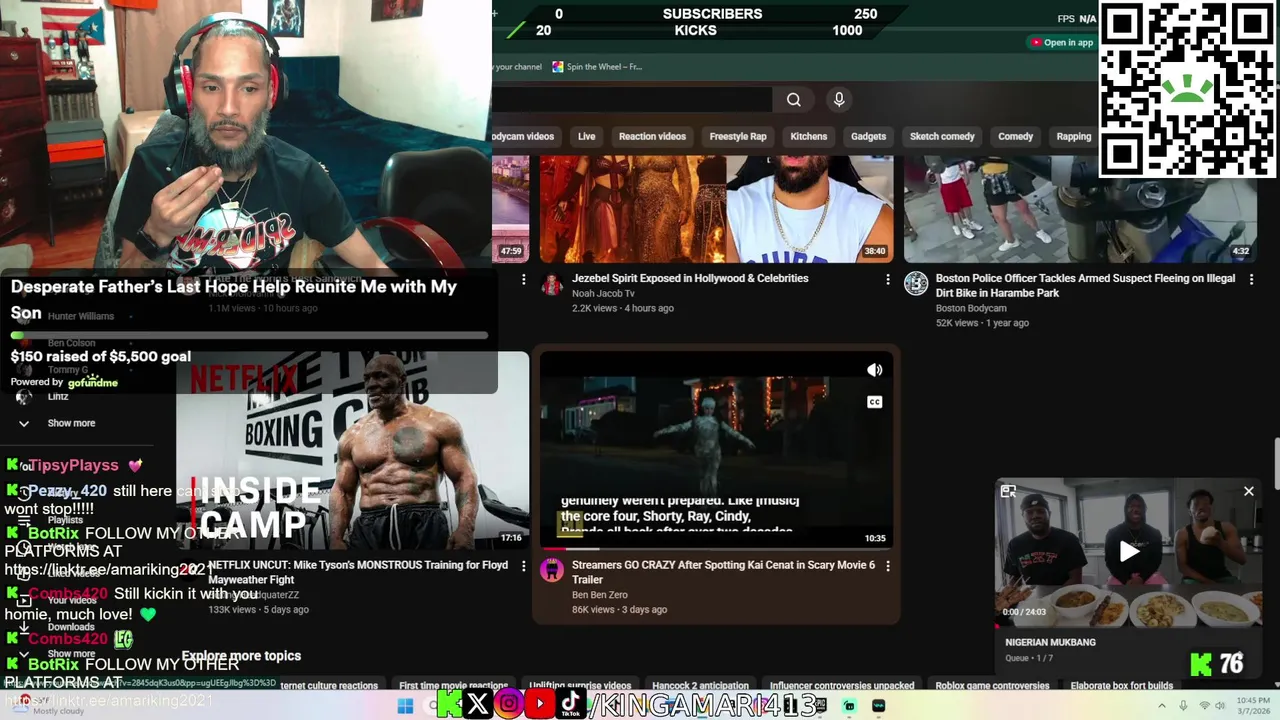Open the Hunter Williams subscription in sidebar
The width and height of the screenshot is (1280, 720).
coord(81,316)
